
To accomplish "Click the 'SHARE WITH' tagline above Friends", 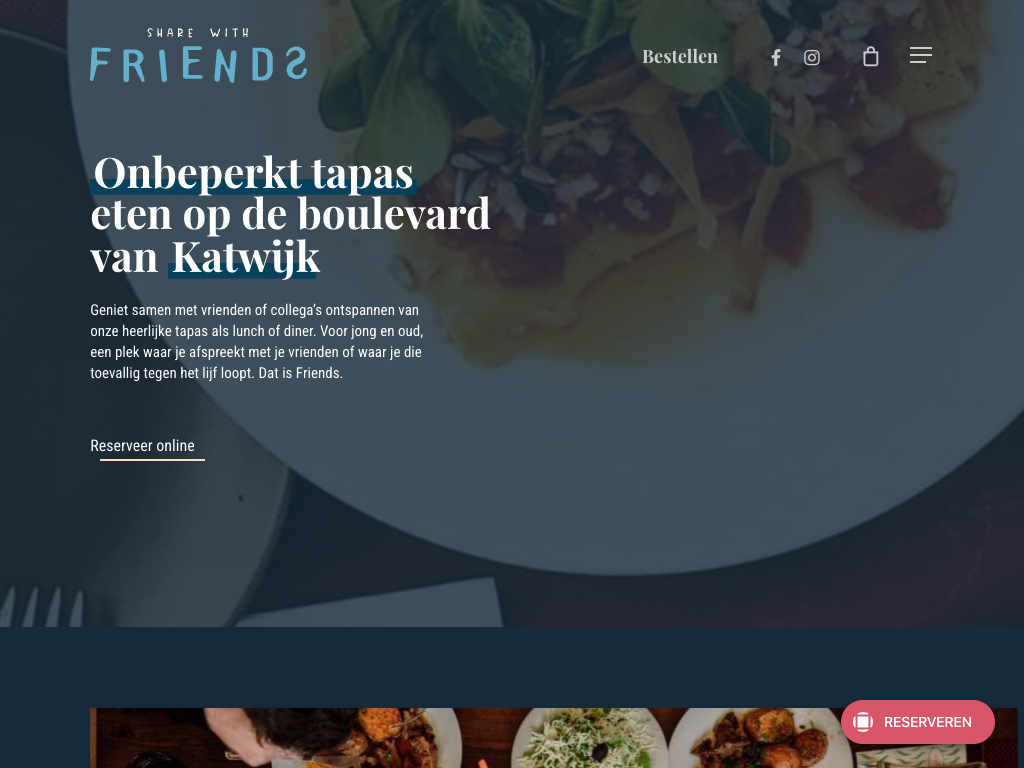I will (198, 33).
